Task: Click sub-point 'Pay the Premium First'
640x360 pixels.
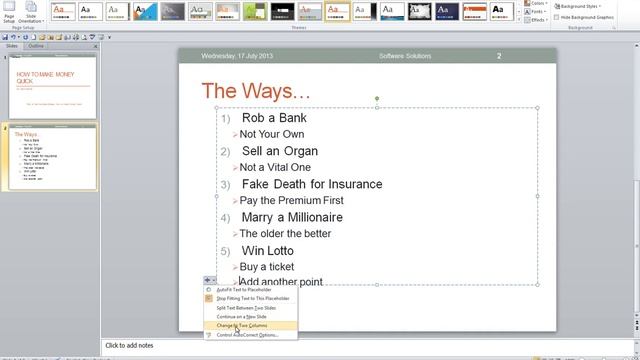Action: click(291, 200)
